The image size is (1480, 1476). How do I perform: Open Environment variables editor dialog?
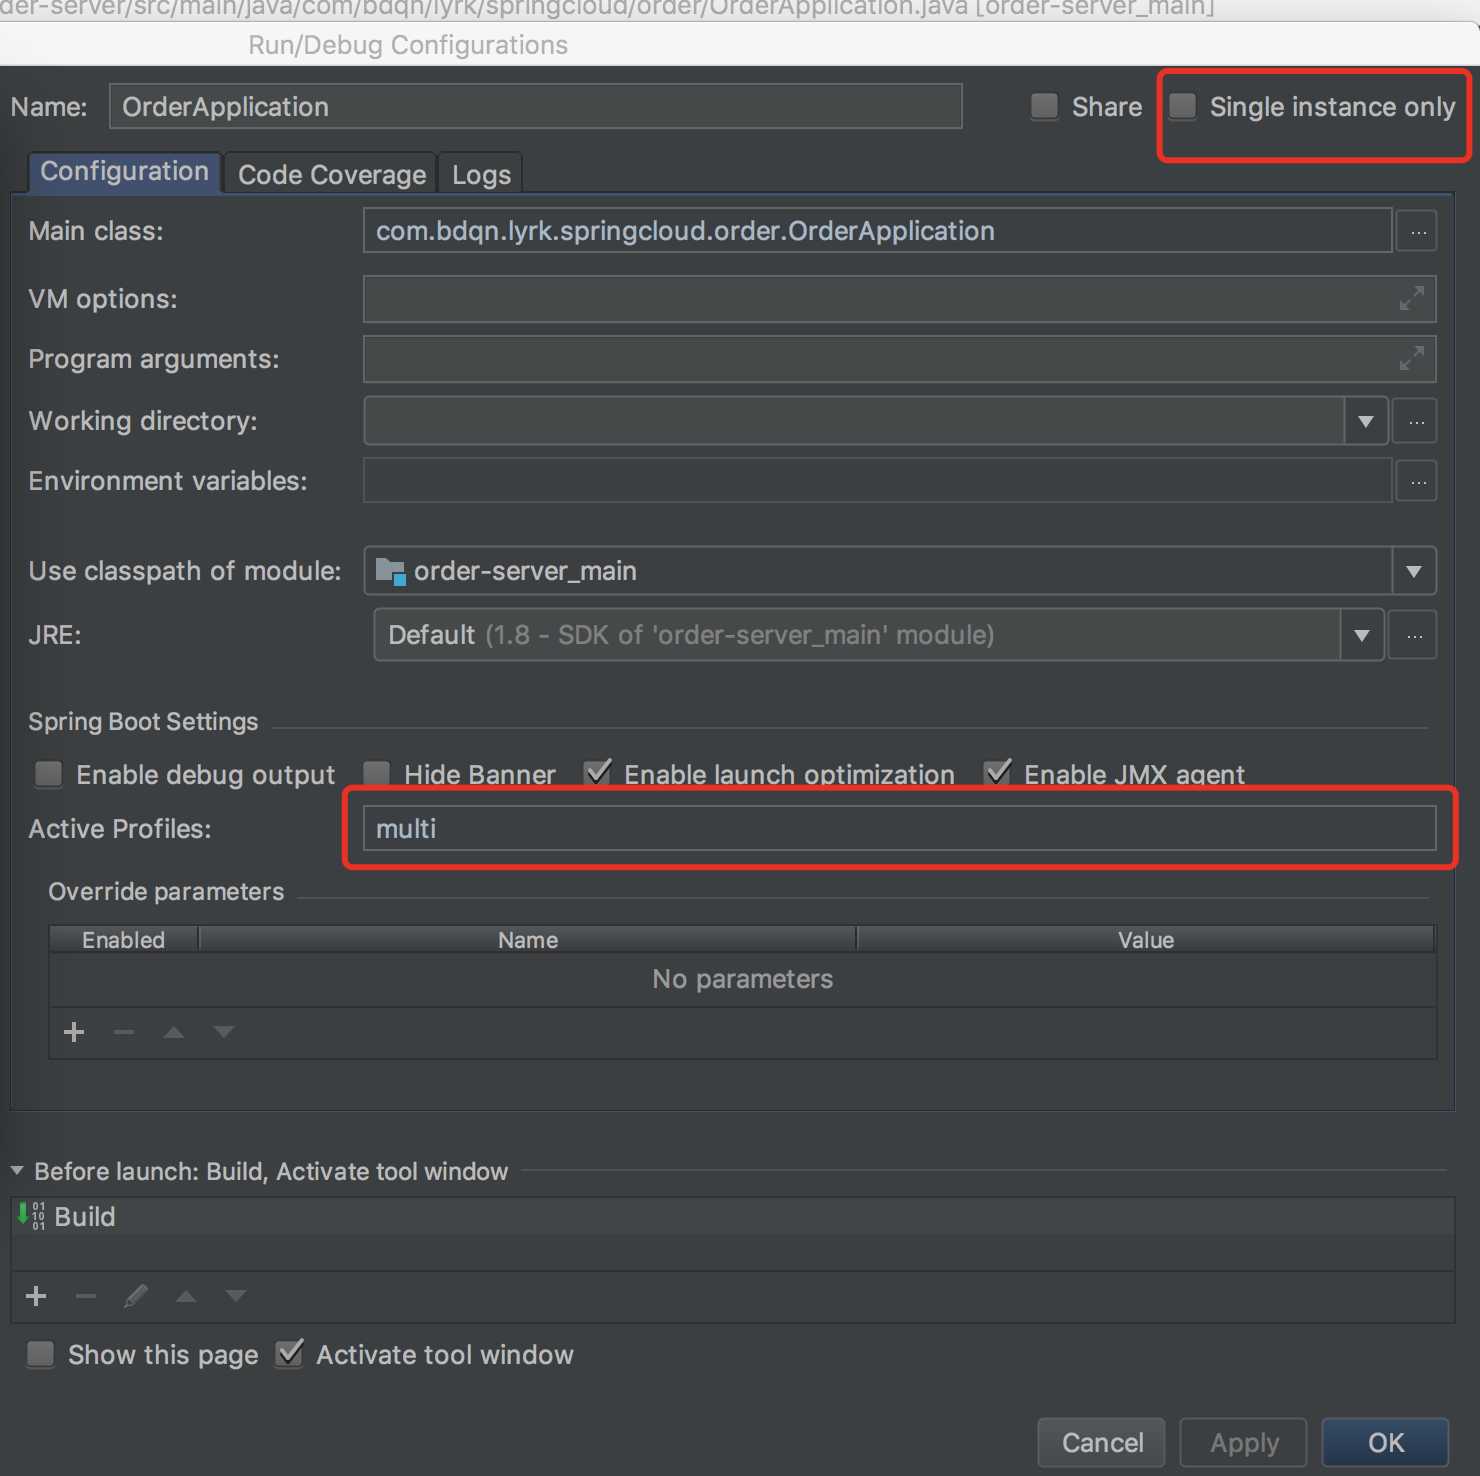(1417, 482)
